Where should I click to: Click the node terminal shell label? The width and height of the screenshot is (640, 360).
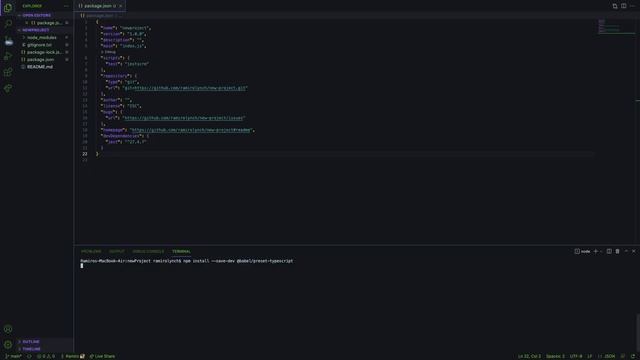582,251
